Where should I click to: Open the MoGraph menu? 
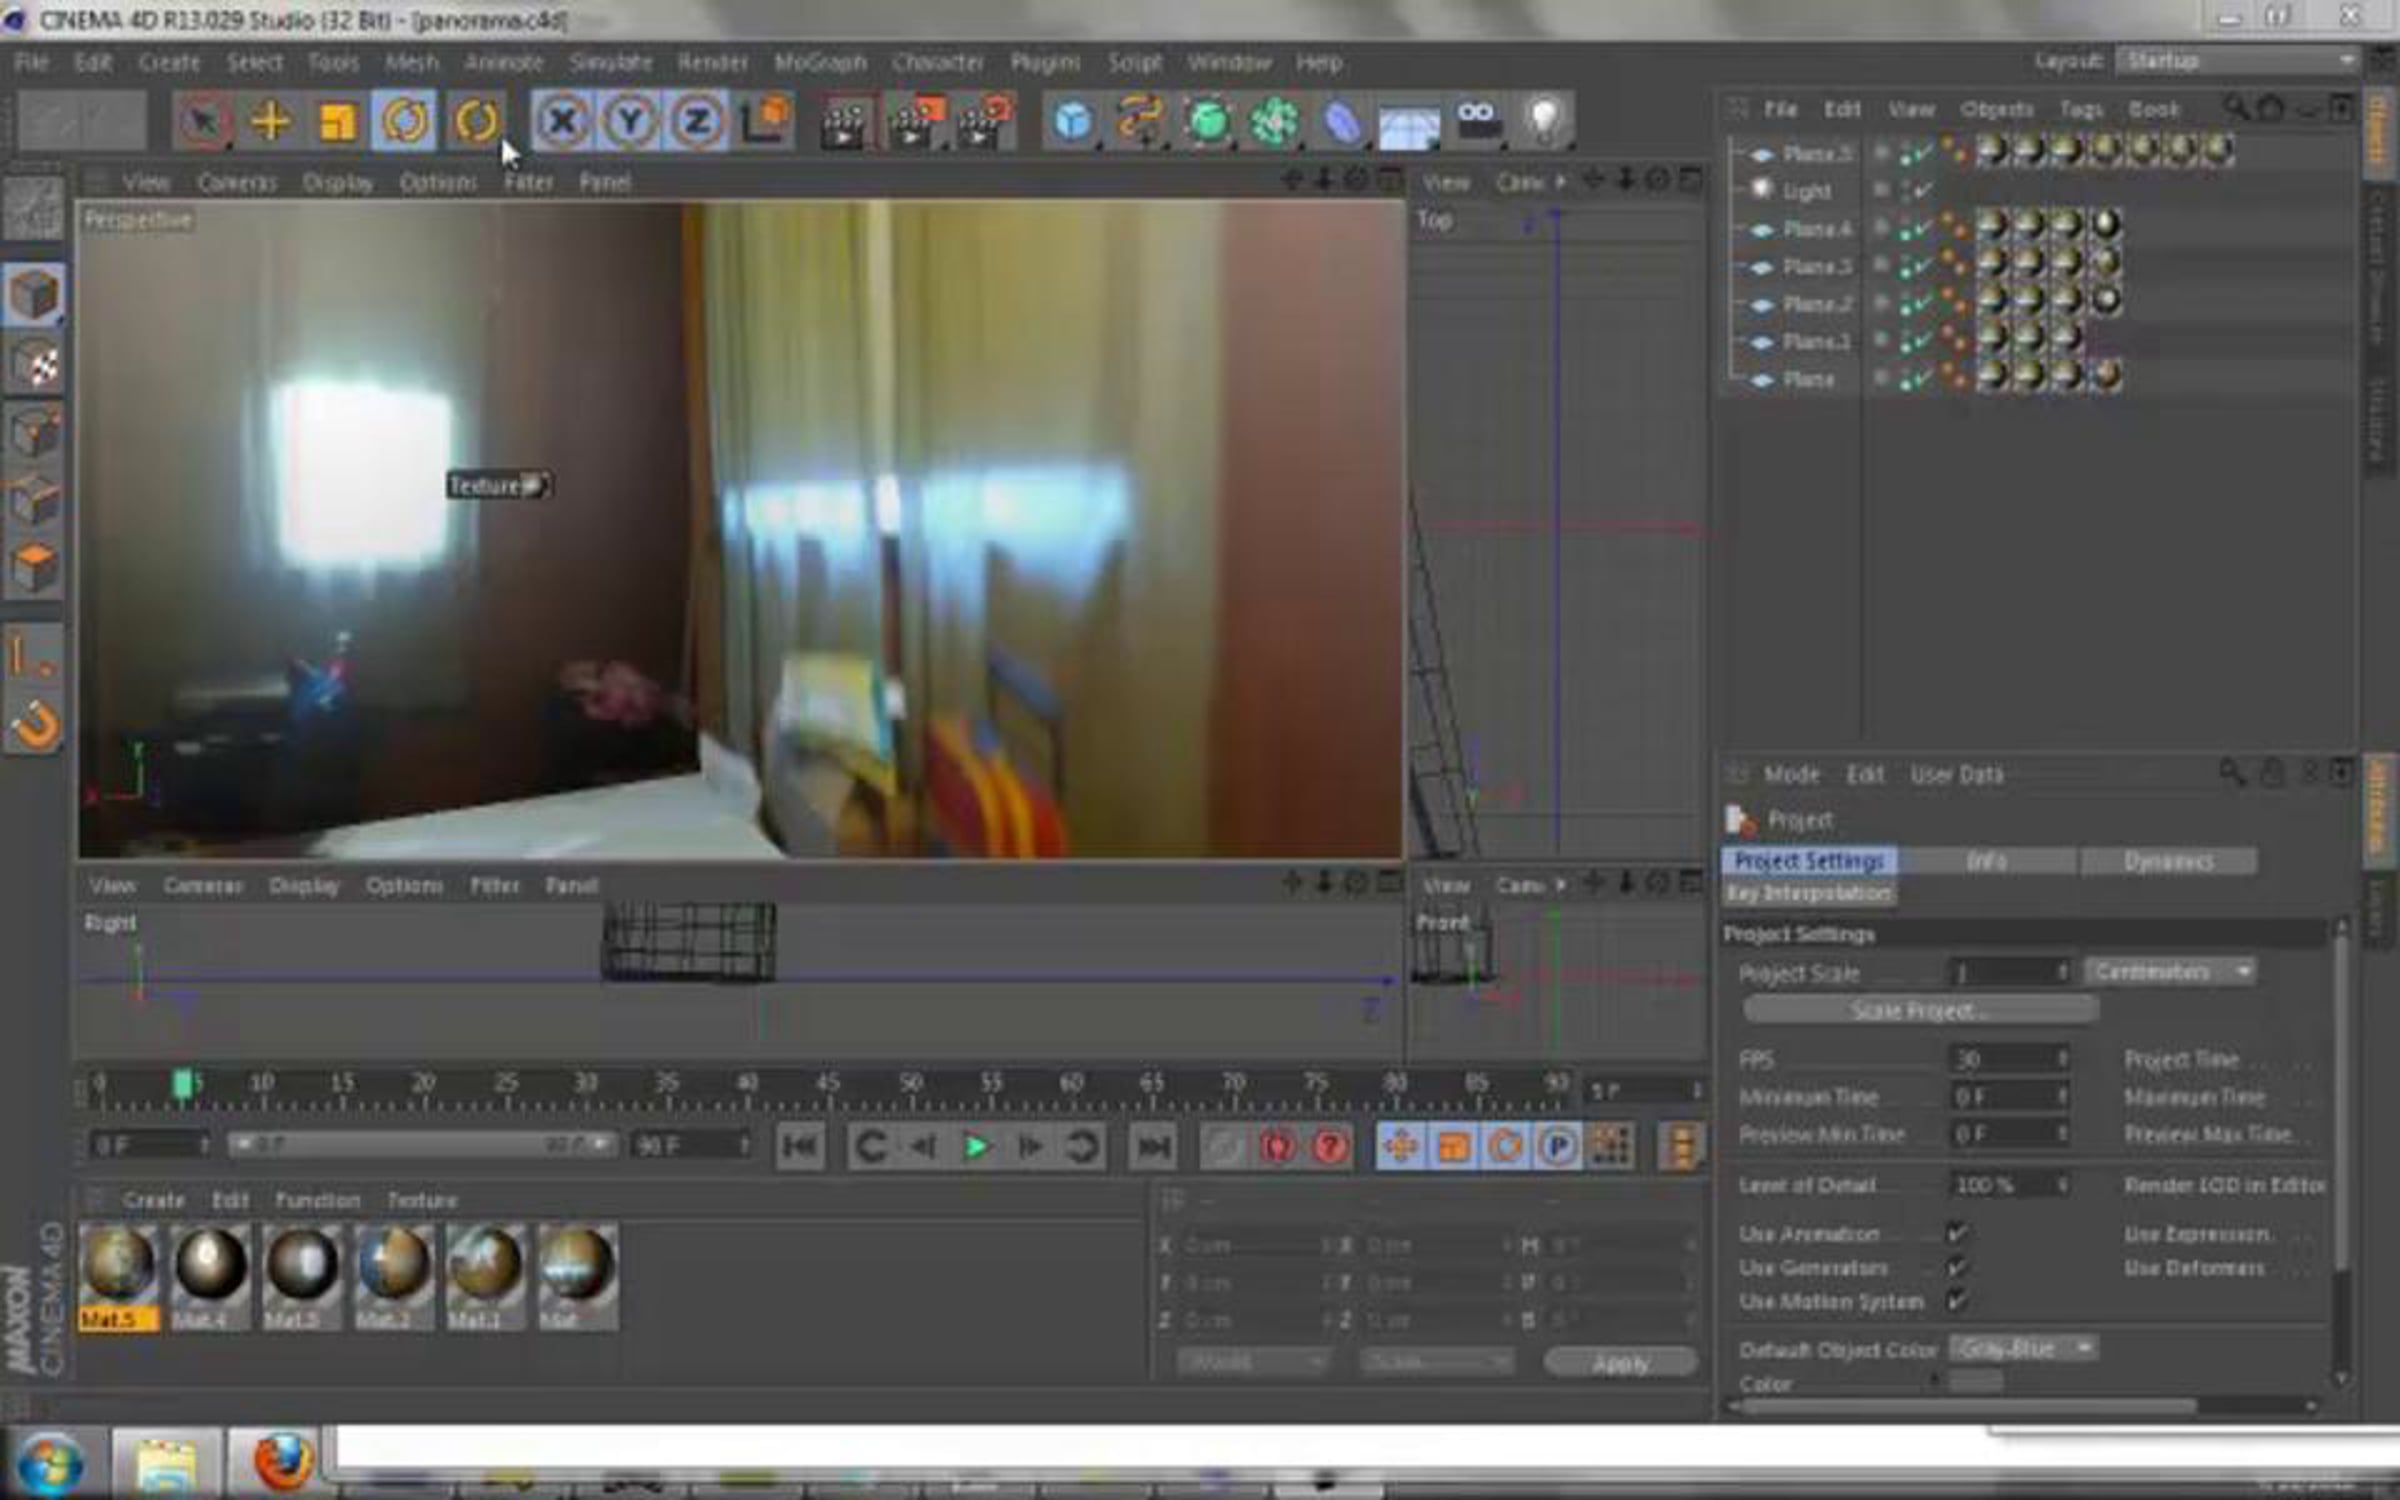click(820, 62)
